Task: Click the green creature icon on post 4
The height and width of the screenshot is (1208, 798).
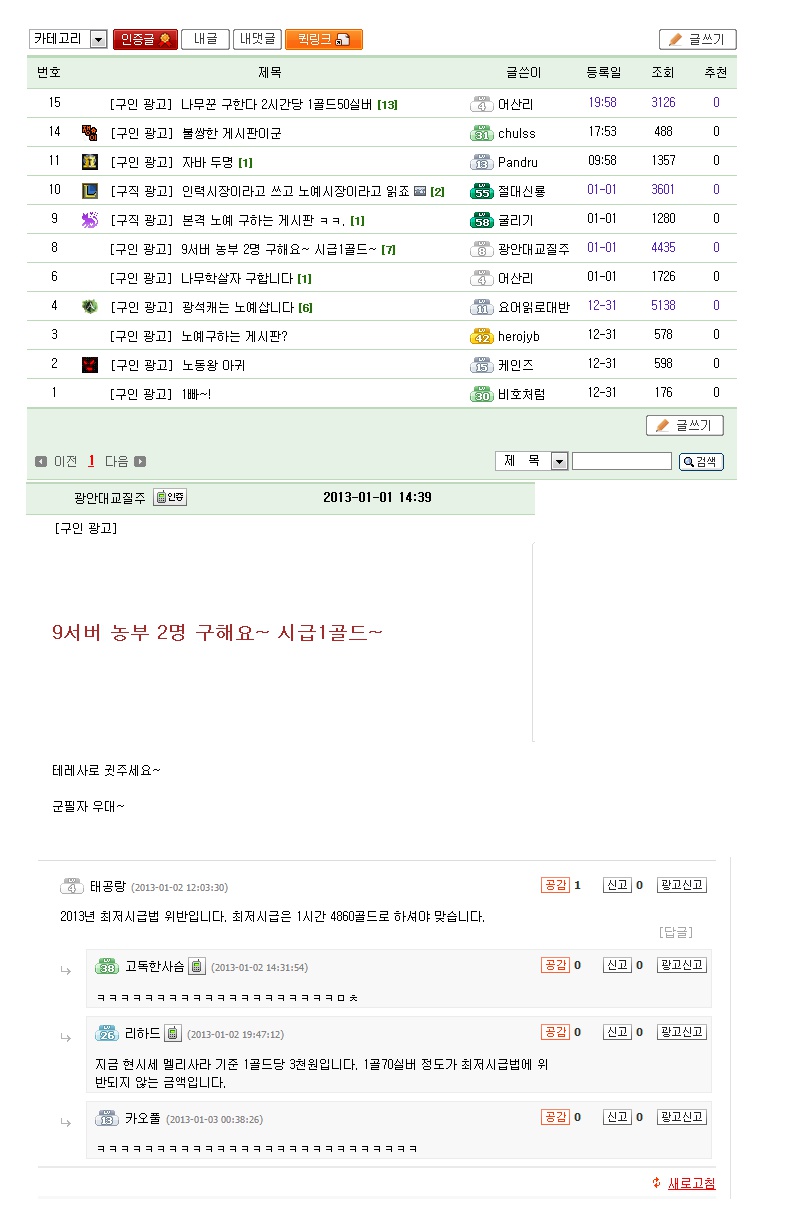Action: tap(89, 307)
